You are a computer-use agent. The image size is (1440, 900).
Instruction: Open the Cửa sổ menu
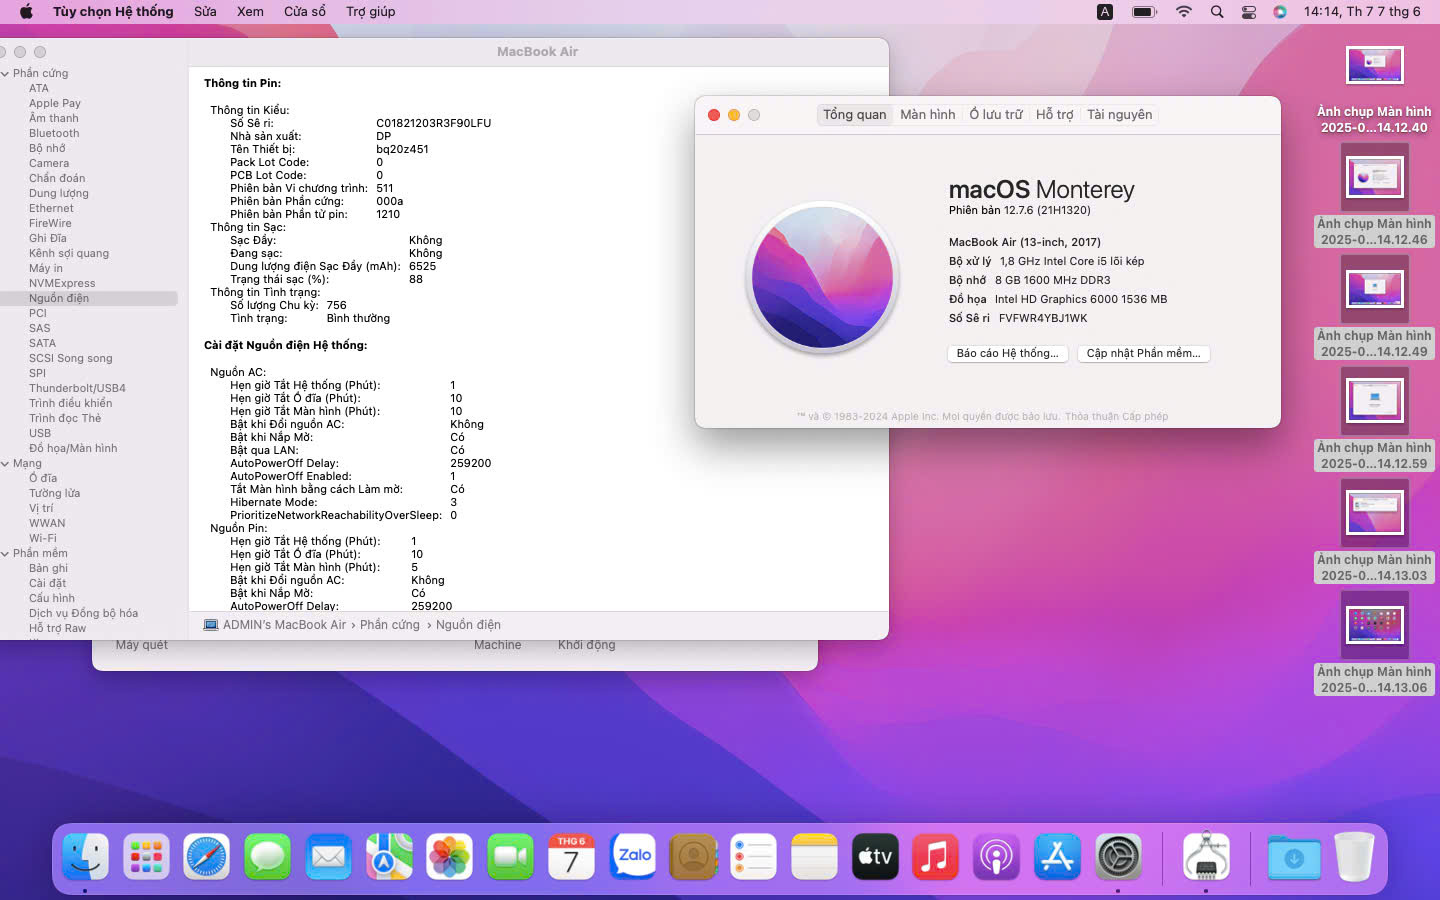pos(305,12)
